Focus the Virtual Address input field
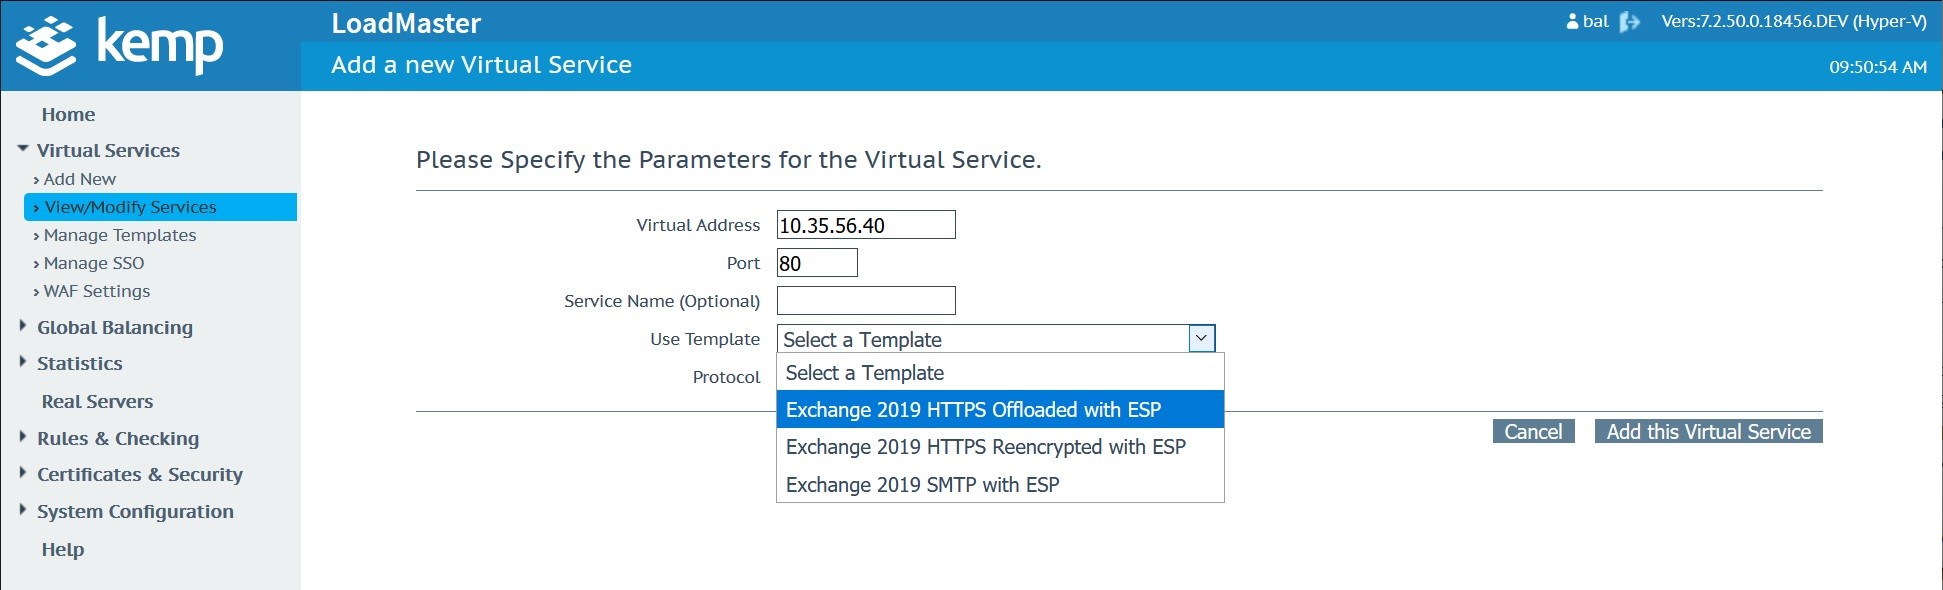Image resolution: width=1943 pixels, height=590 pixels. point(866,225)
